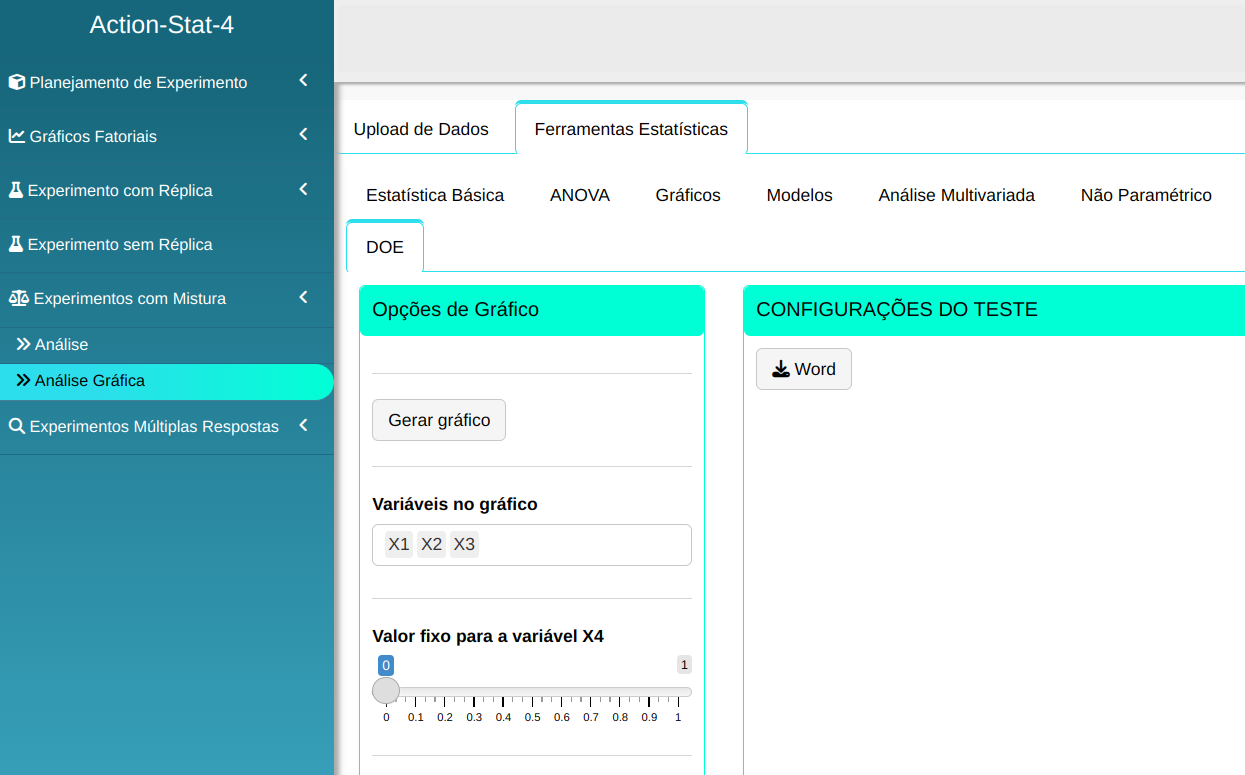Click the cube icon beside Planejamento de Experimento
This screenshot has height=775, width=1245.
pos(17,82)
